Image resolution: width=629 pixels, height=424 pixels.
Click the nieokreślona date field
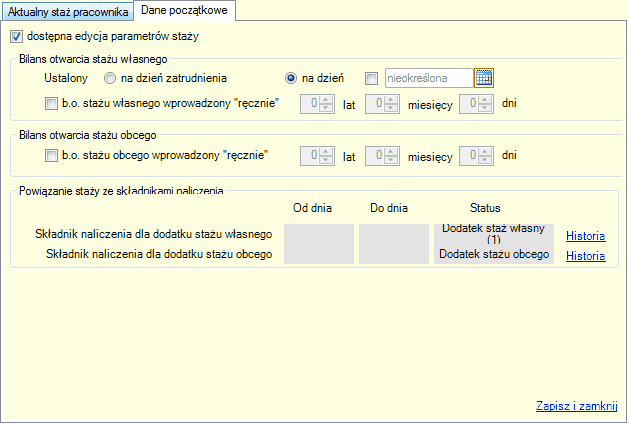(x=429, y=78)
